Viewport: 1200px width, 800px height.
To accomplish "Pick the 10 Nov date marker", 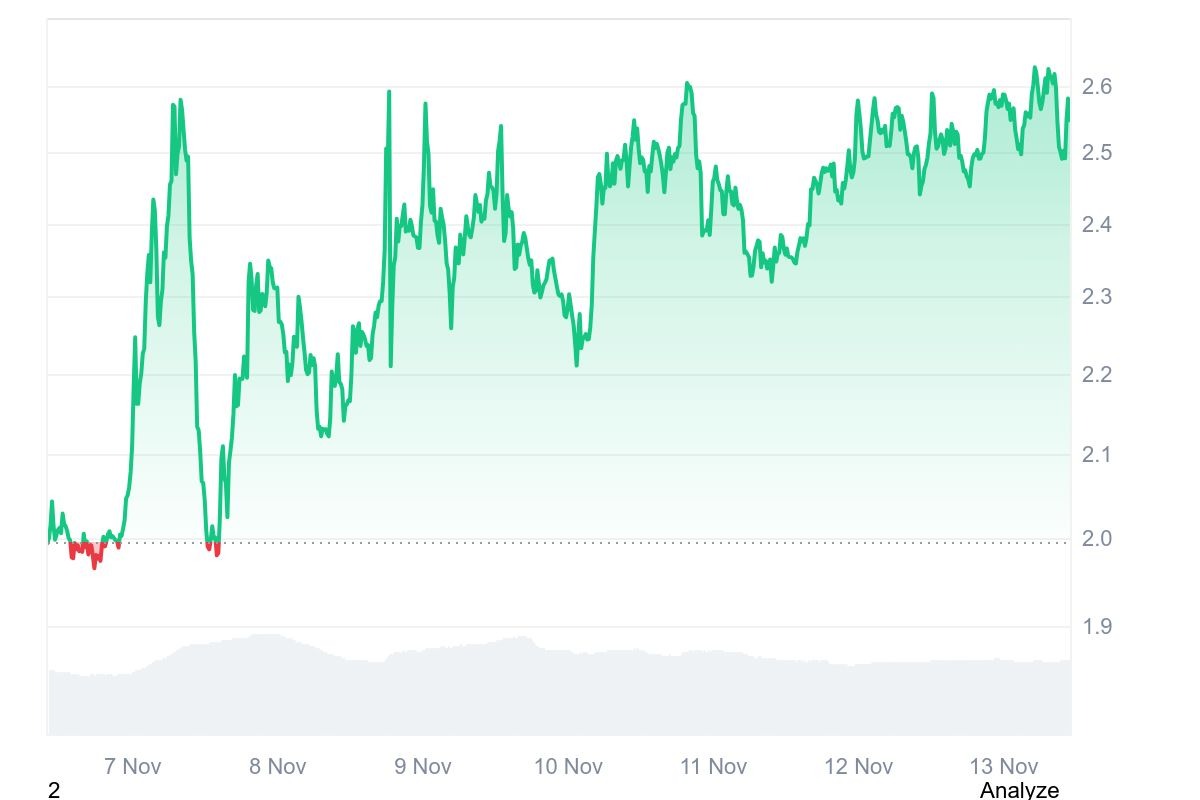I will coord(568,767).
